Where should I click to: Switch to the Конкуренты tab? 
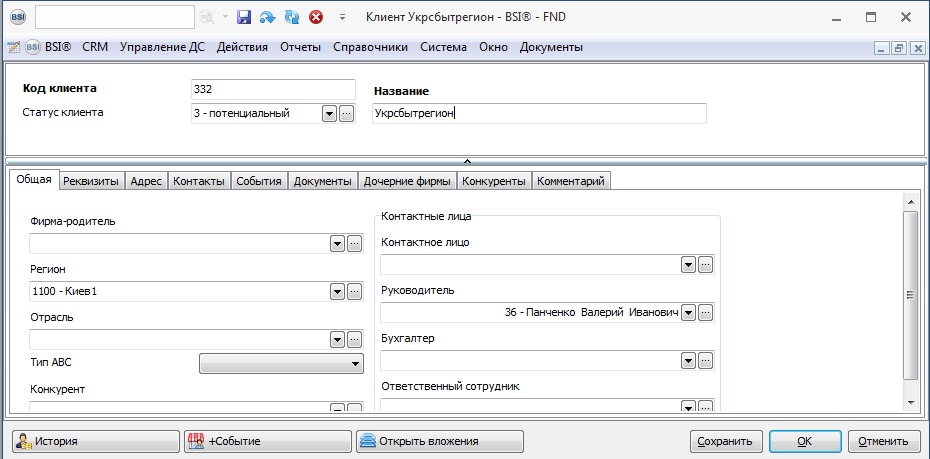(494, 181)
